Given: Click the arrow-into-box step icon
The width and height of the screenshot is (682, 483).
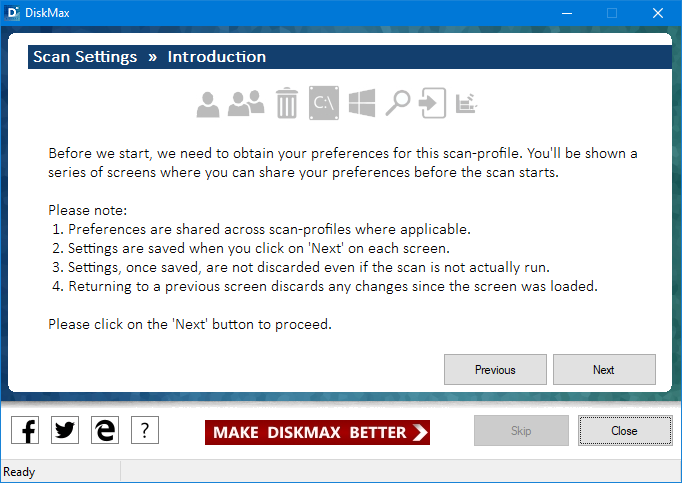Looking at the screenshot, I should pyautogui.click(x=432, y=103).
